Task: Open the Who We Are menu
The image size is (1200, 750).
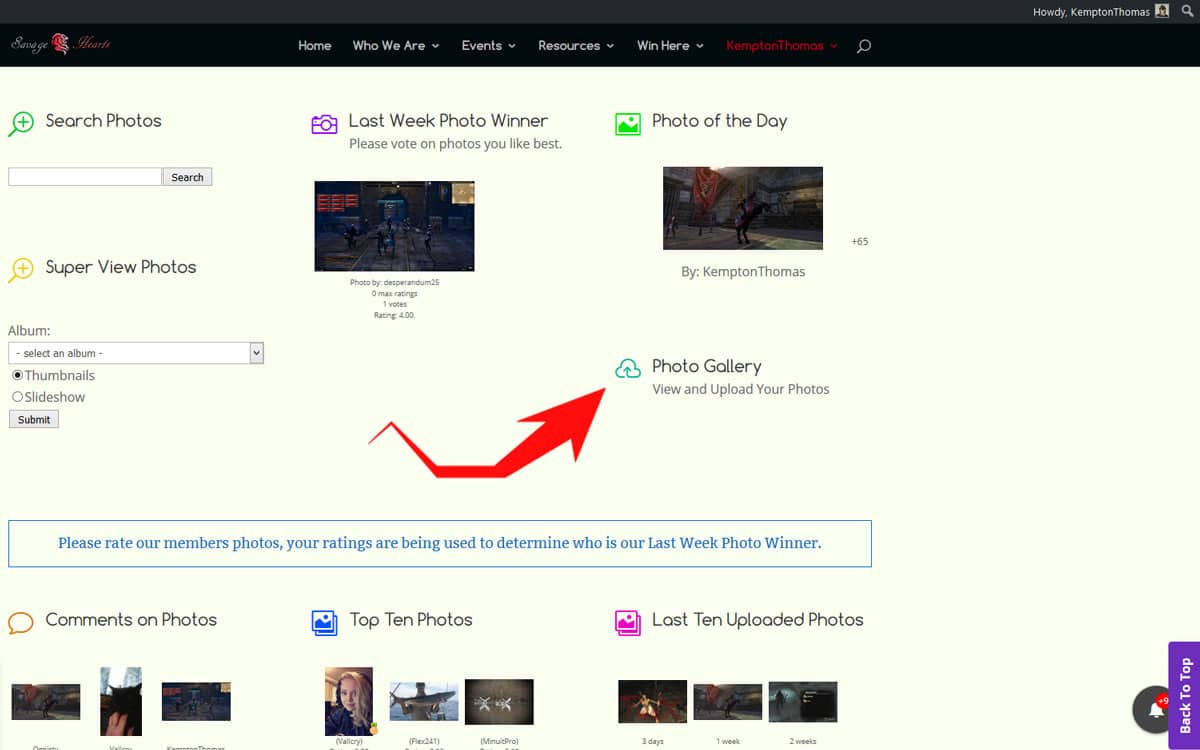Action: pos(396,46)
